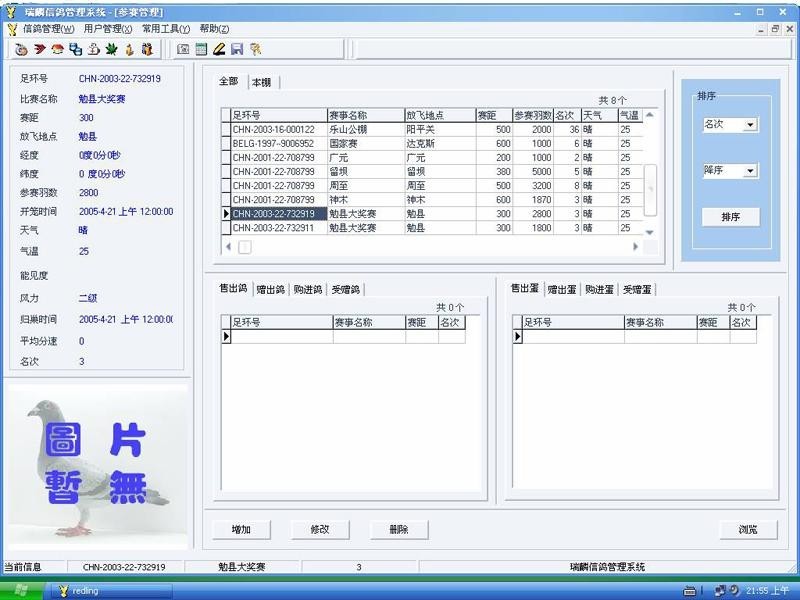This screenshot has height=600, width=800.
Task: Switch to the 赠出鸽 tab
Action: click(270, 289)
